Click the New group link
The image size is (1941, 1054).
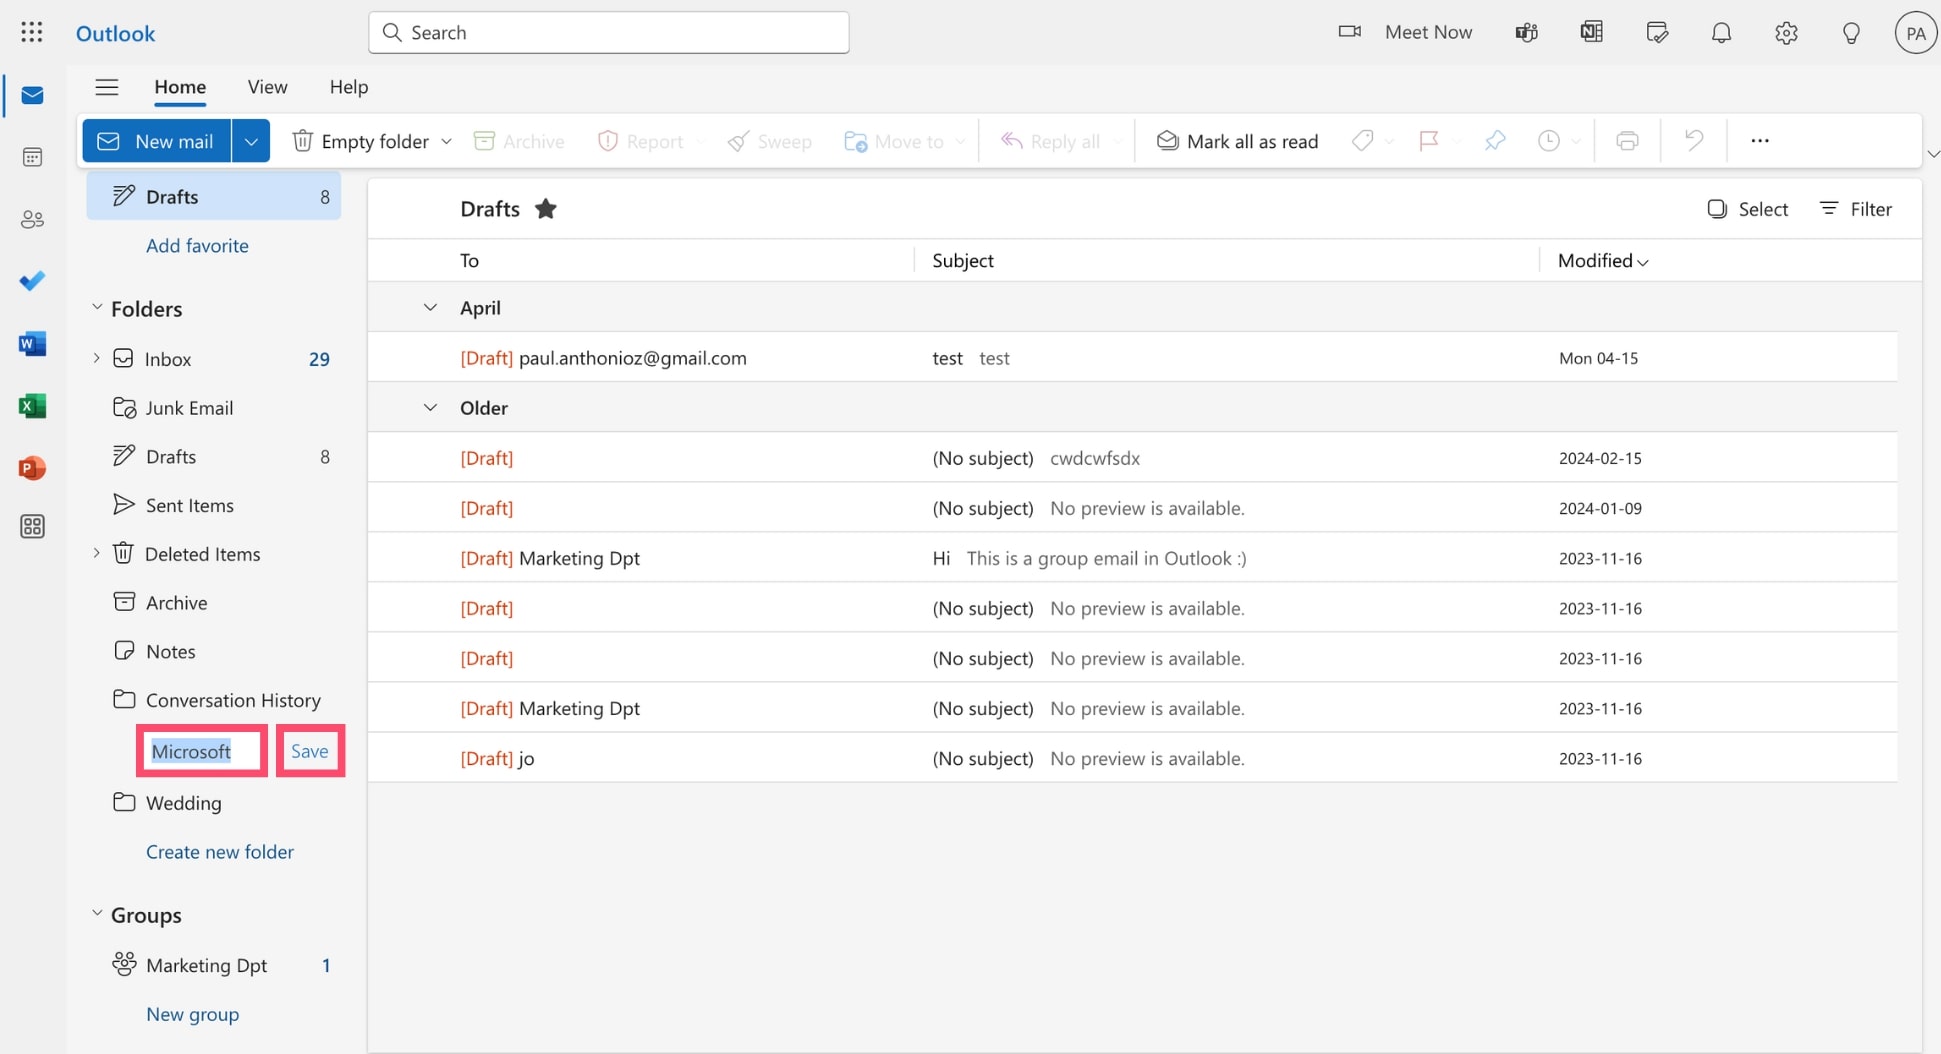point(192,1014)
